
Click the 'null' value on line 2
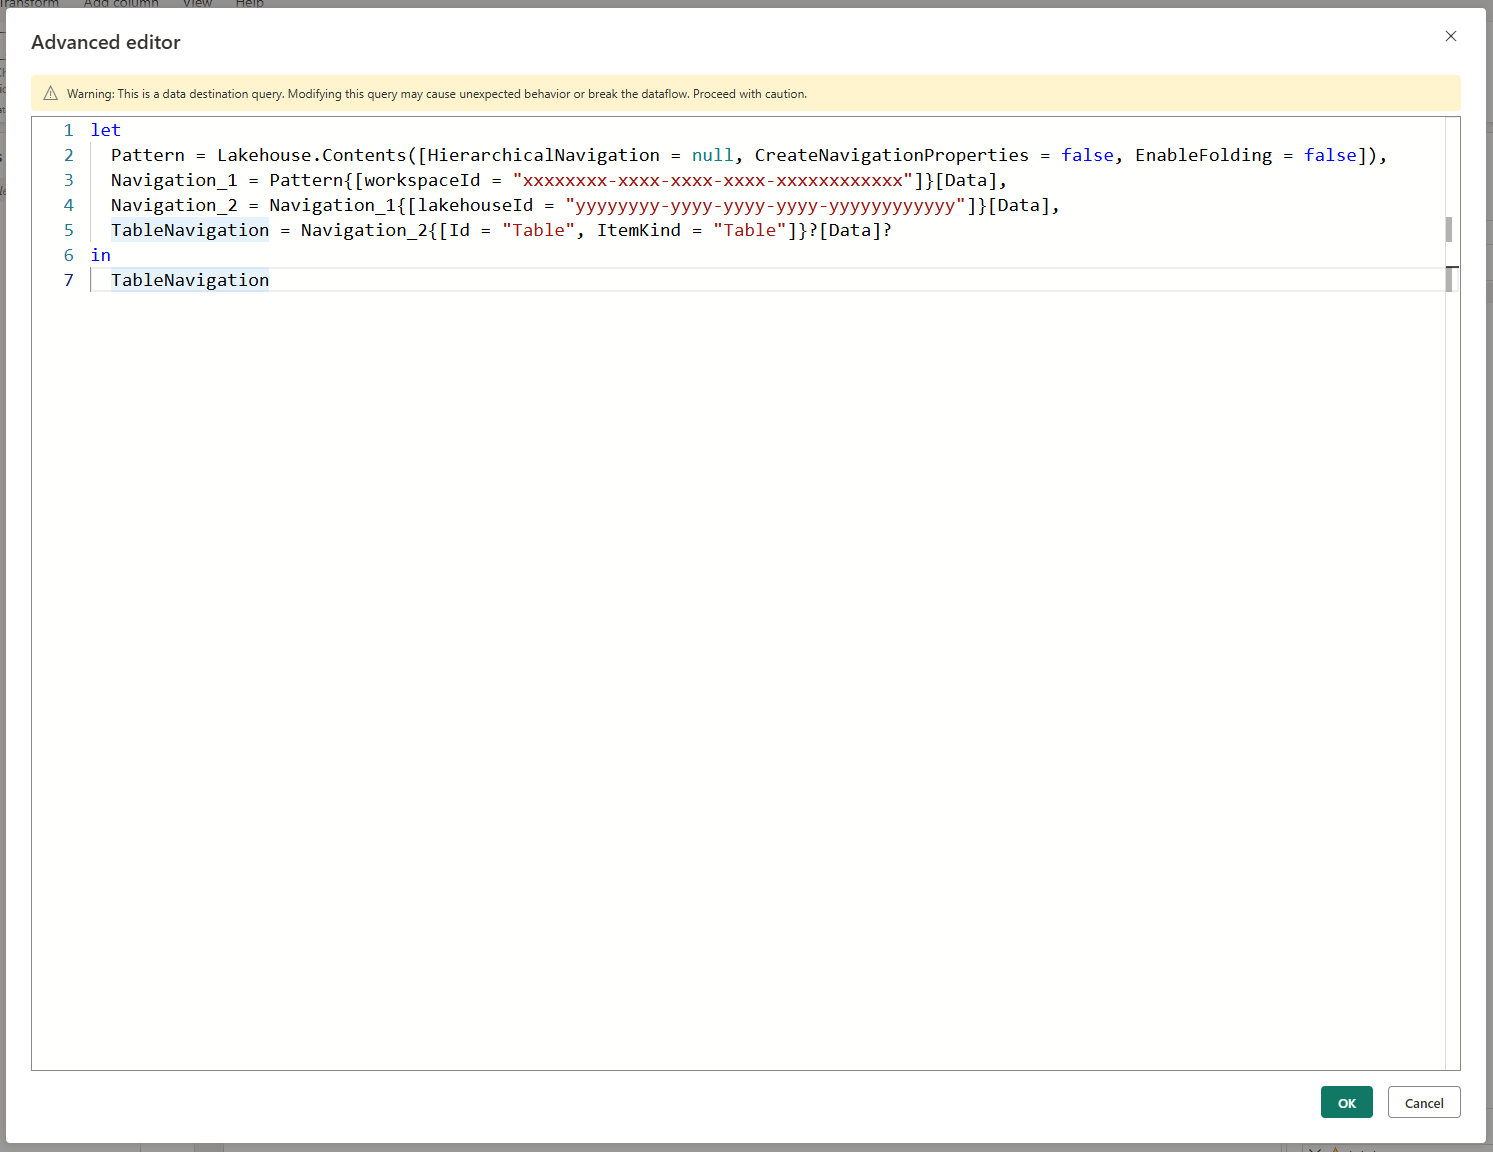[712, 155]
